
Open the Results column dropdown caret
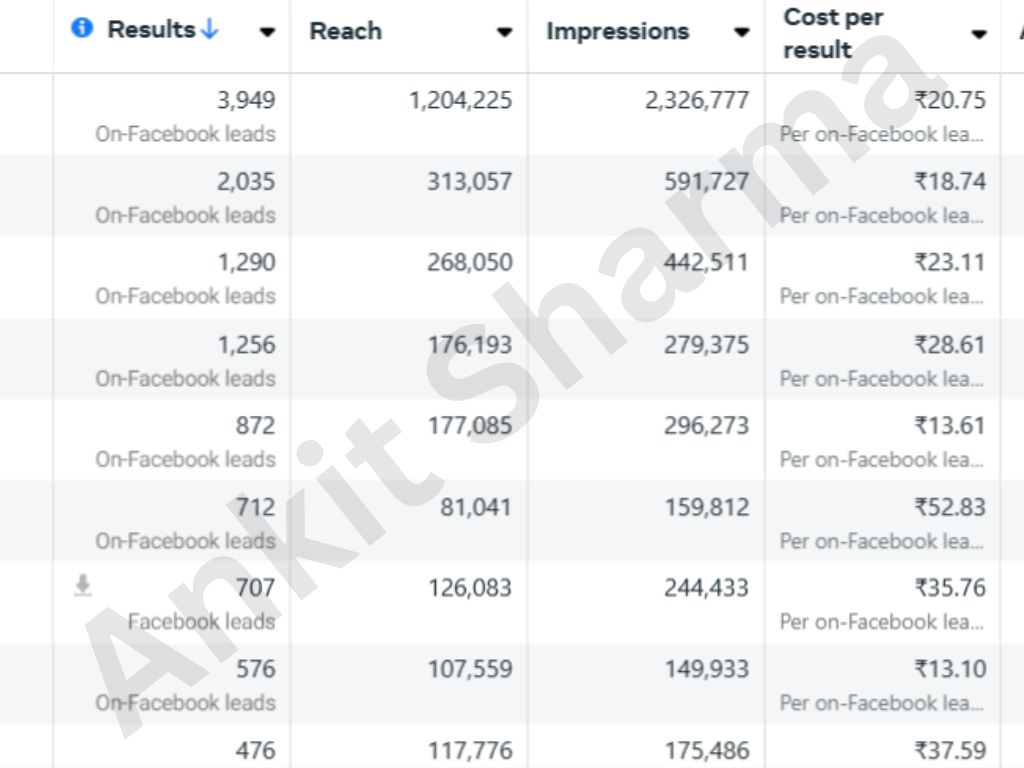(x=267, y=32)
